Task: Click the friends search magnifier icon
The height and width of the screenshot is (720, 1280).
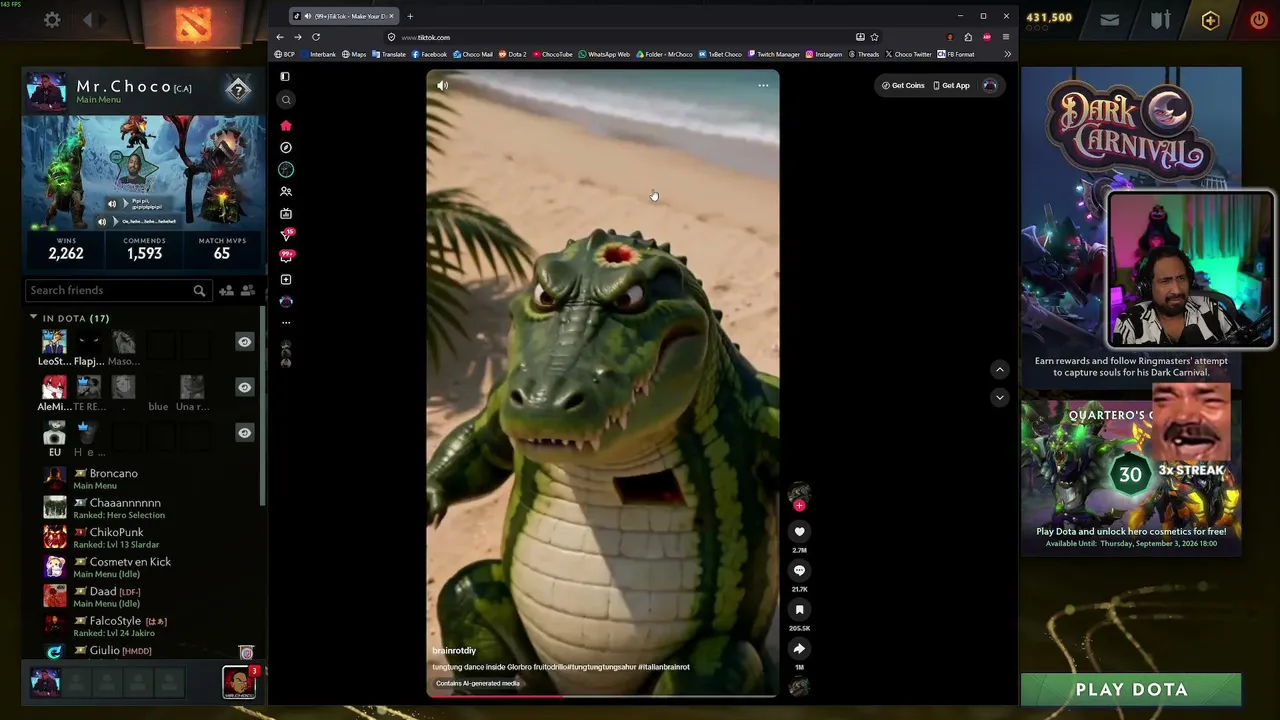Action: [199, 291]
